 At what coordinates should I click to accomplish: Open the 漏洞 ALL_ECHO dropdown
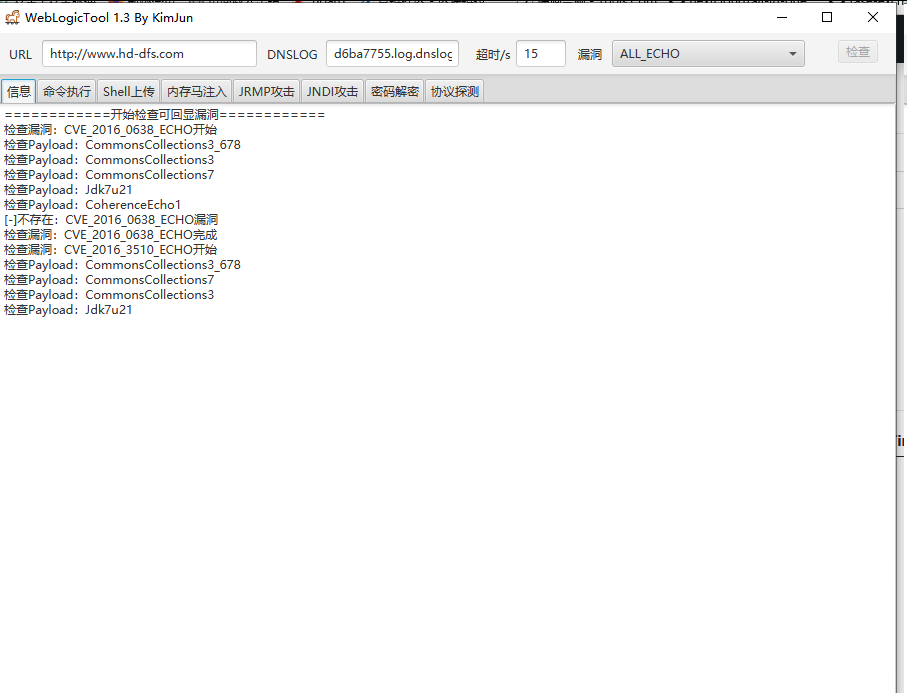pos(708,54)
